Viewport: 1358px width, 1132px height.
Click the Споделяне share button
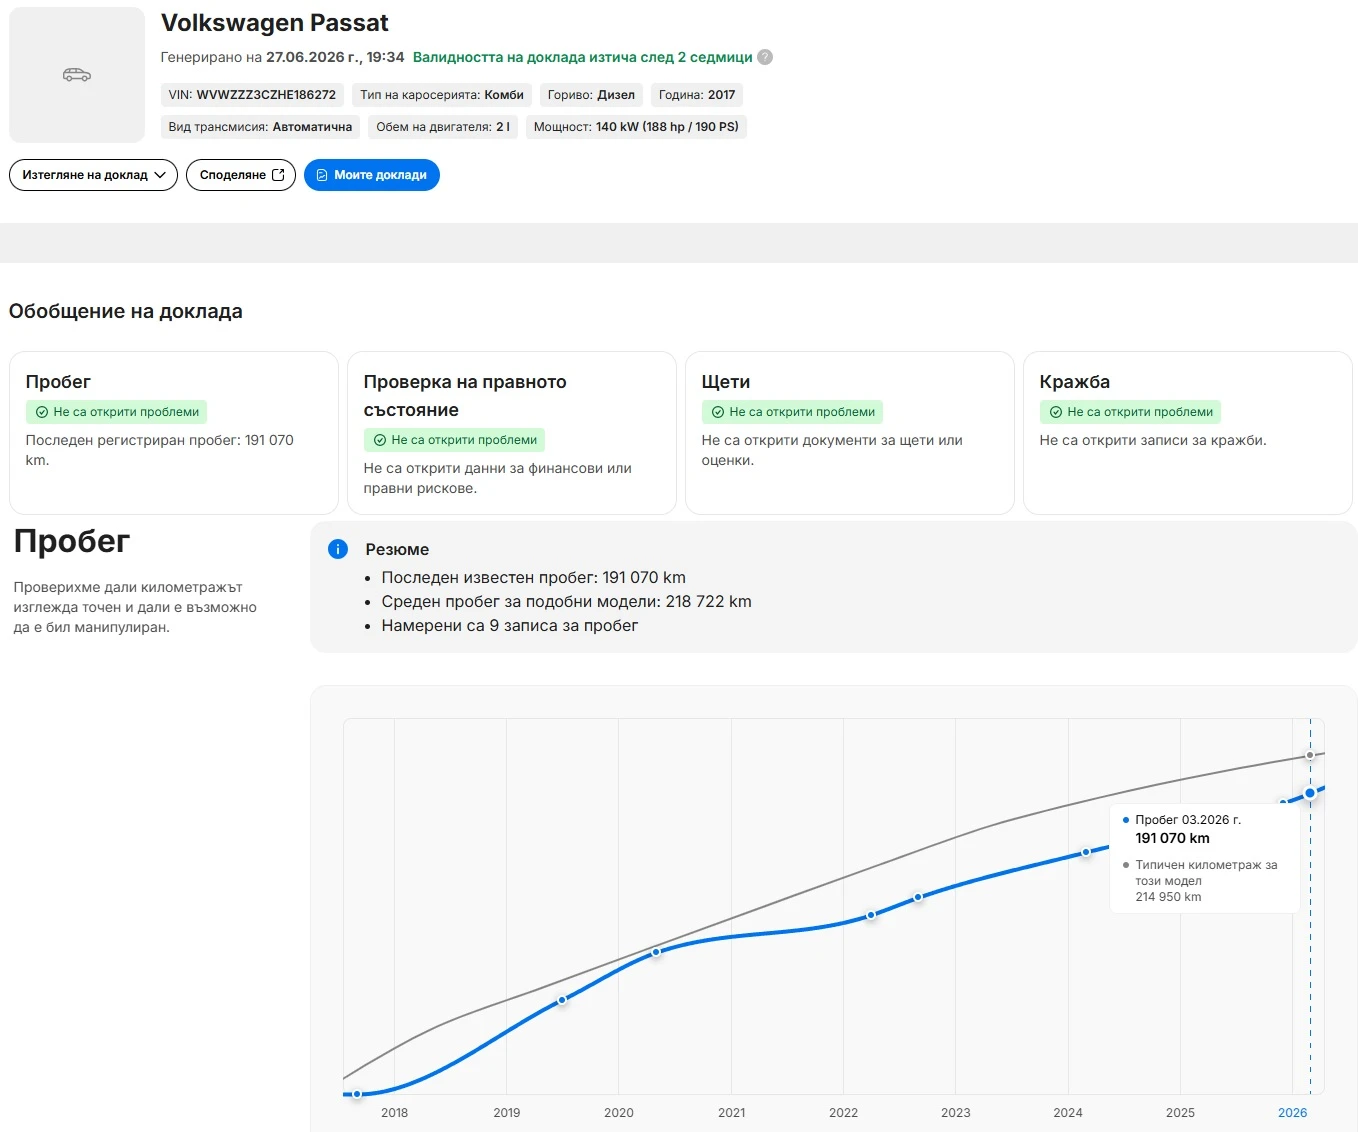coord(241,175)
